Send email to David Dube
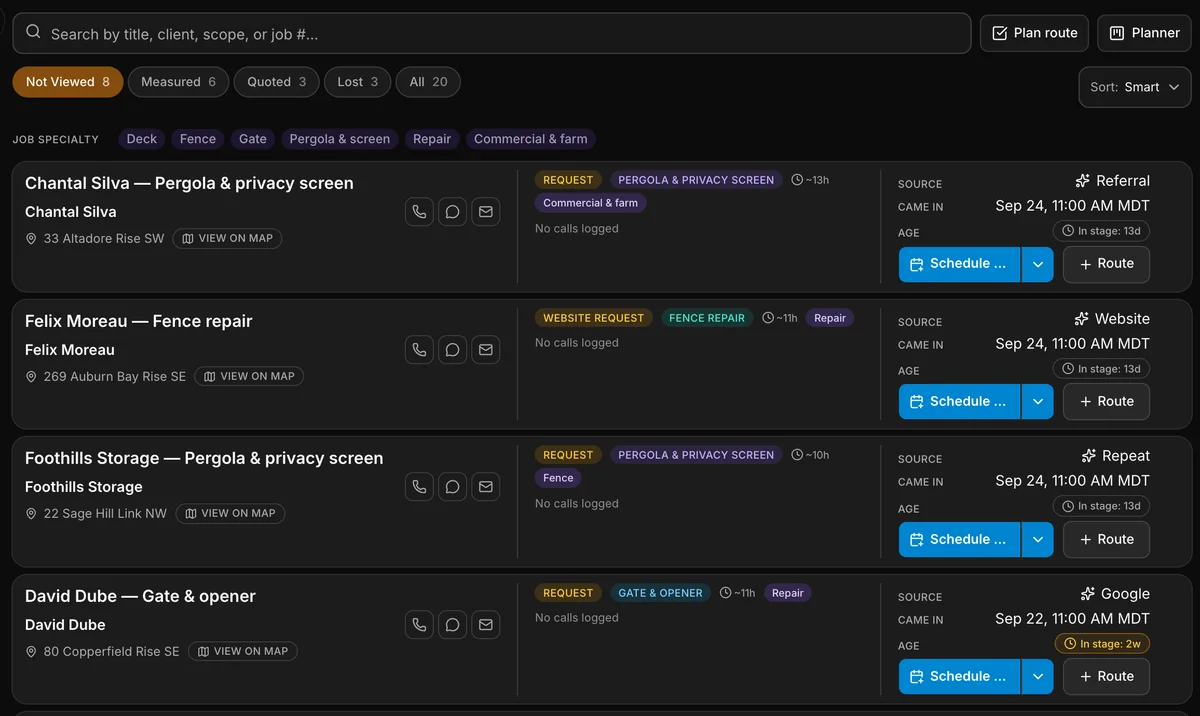 (486, 625)
